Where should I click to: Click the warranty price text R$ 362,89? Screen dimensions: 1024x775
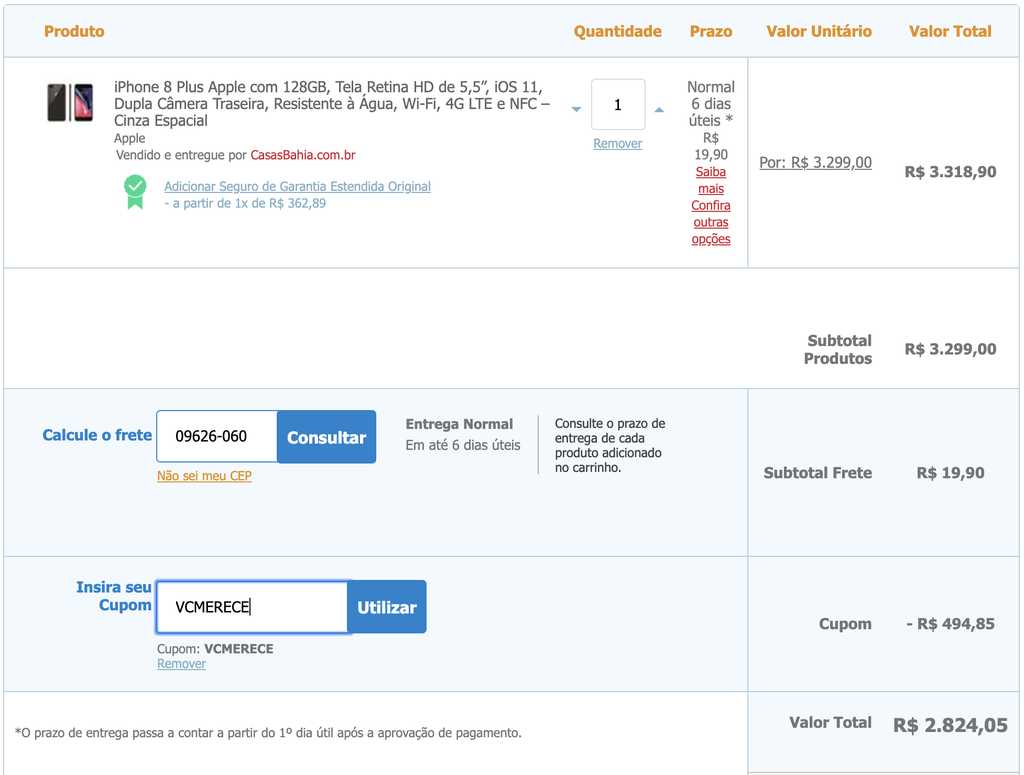click(x=297, y=204)
